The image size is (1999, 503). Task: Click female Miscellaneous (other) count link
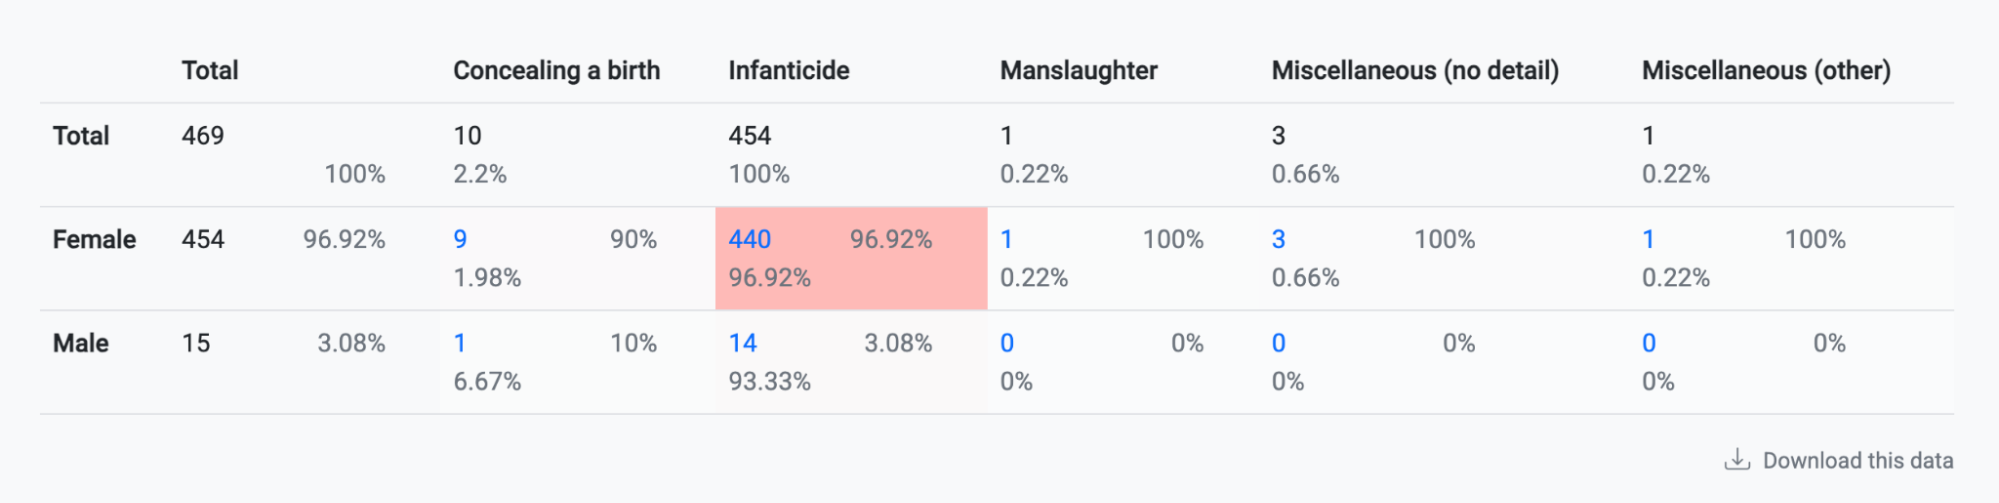click(1648, 239)
